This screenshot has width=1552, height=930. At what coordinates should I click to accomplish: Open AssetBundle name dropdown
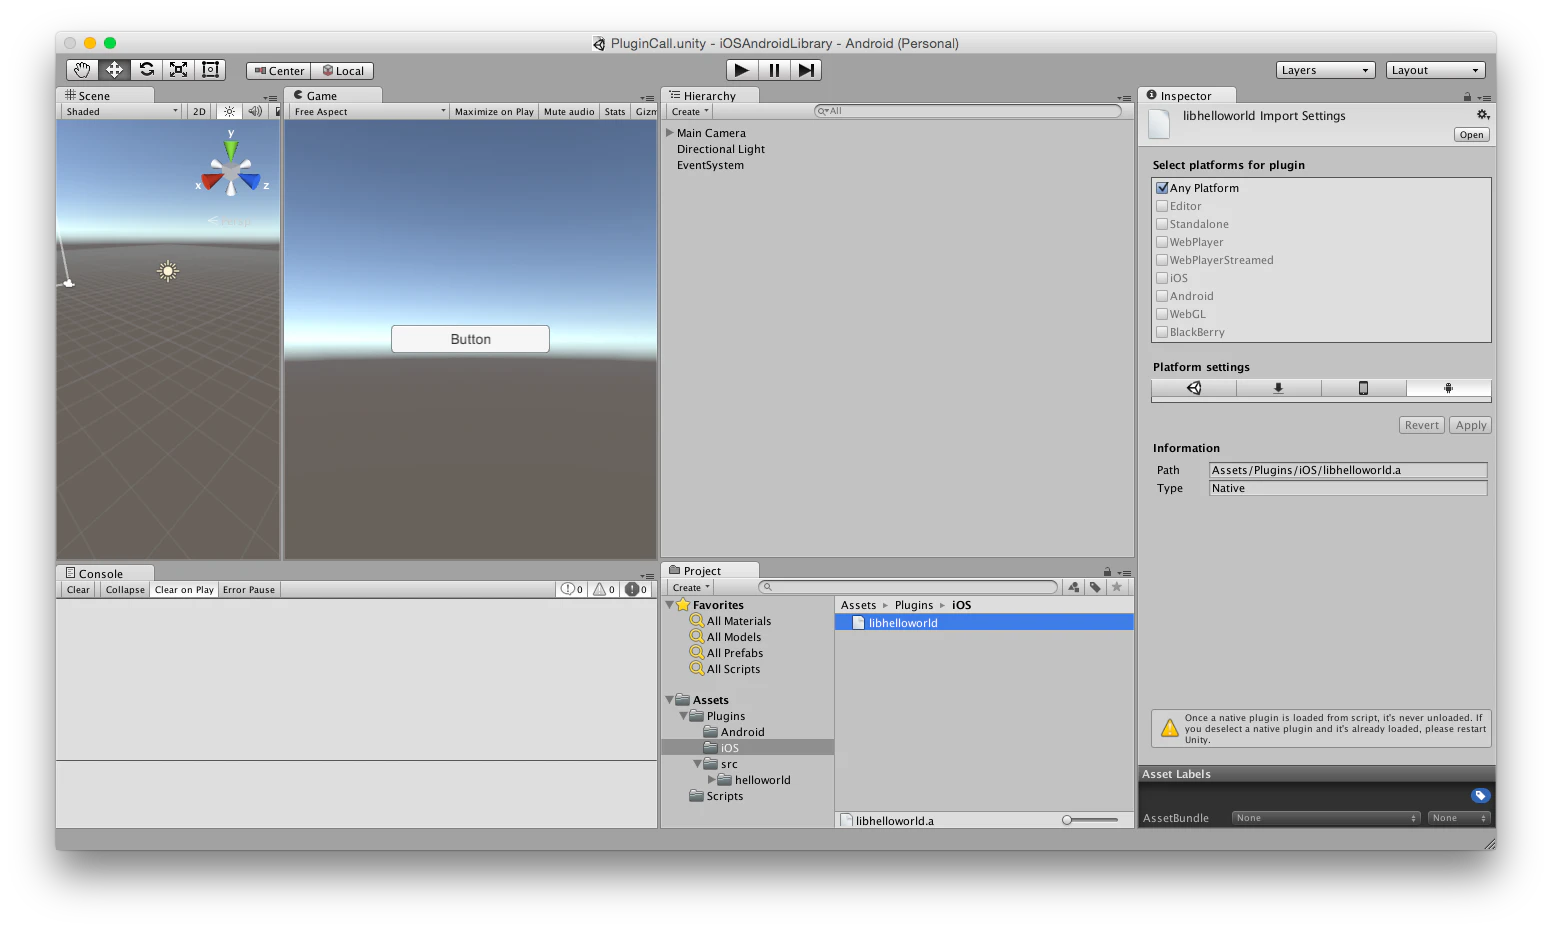[1326, 818]
